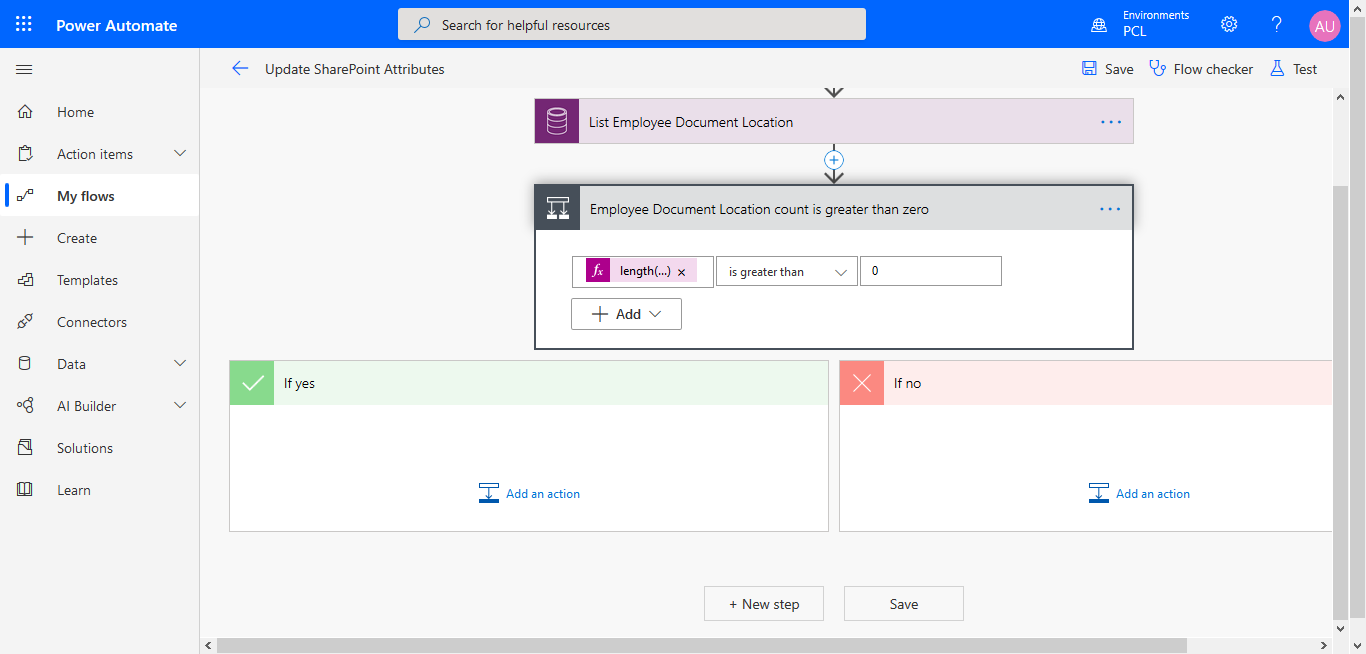The height and width of the screenshot is (654, 1366).
Task: Go back using the left arrow
Action: click(x=240, y=69)
